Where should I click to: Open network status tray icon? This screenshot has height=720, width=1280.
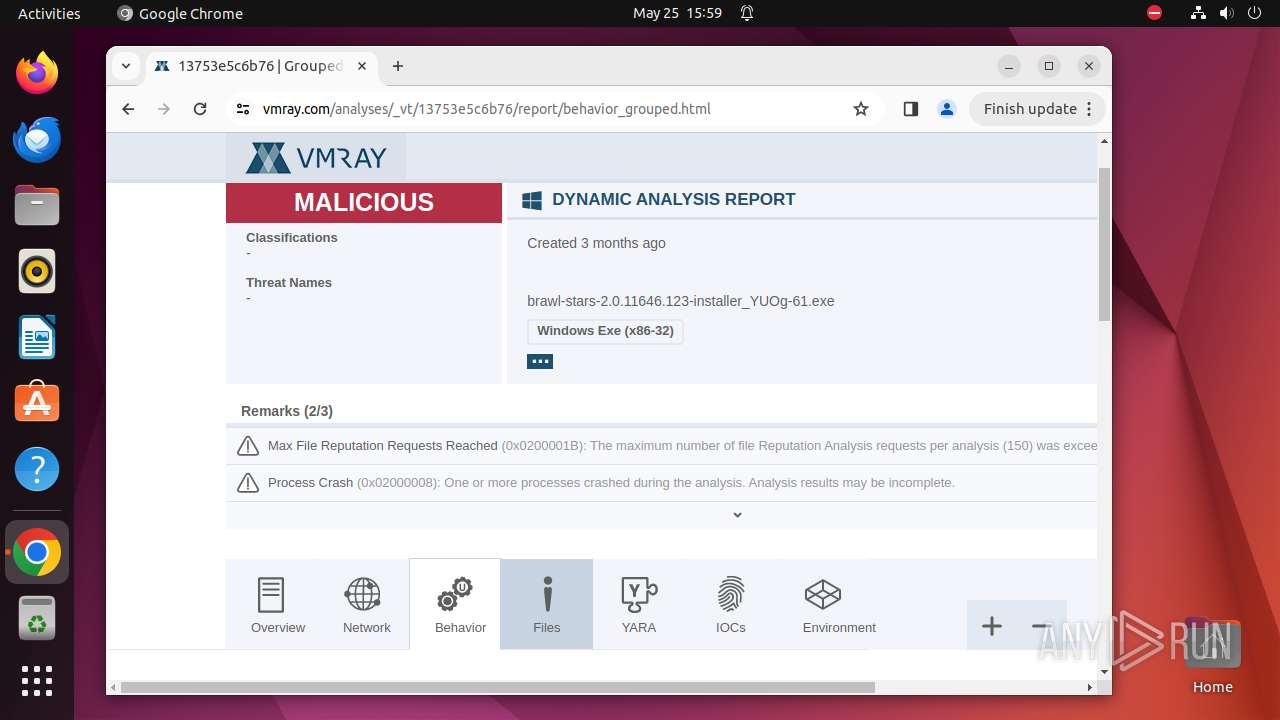tap(1198, 13)
